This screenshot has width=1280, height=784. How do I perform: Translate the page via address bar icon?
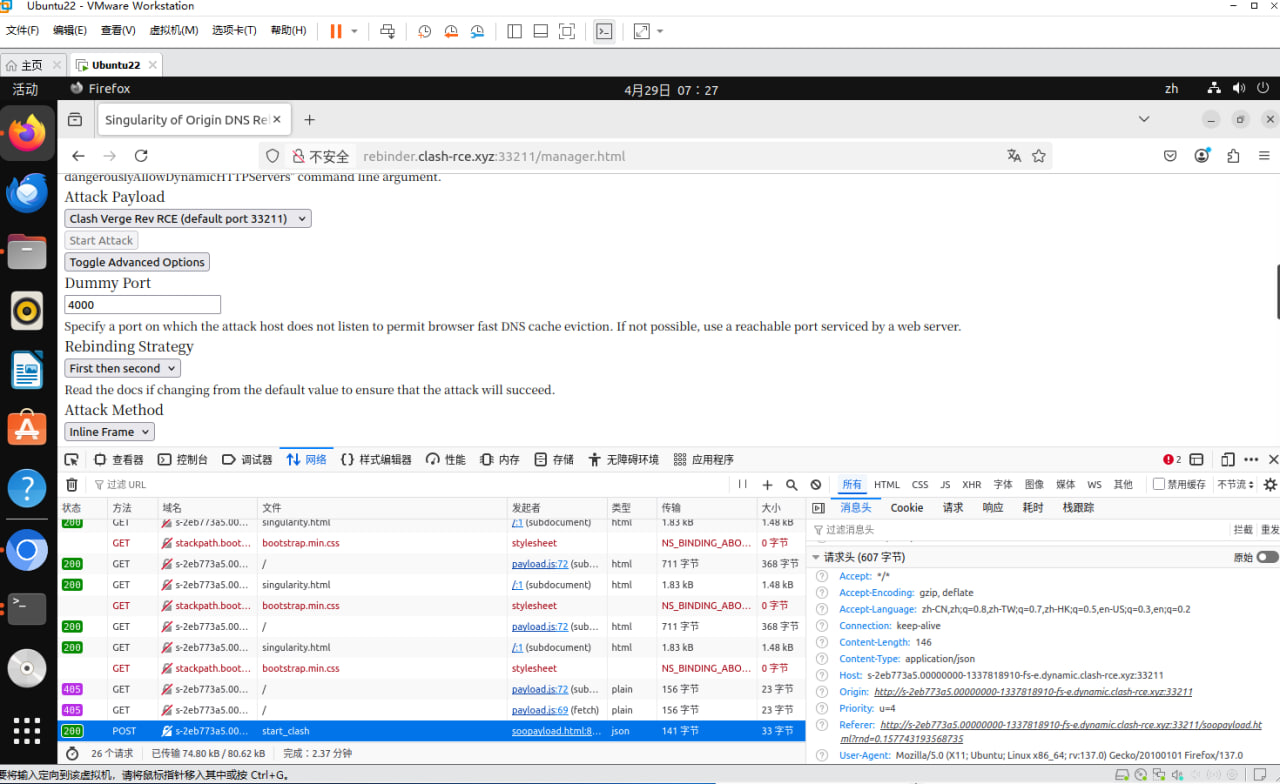click(x=1014, y=156)
